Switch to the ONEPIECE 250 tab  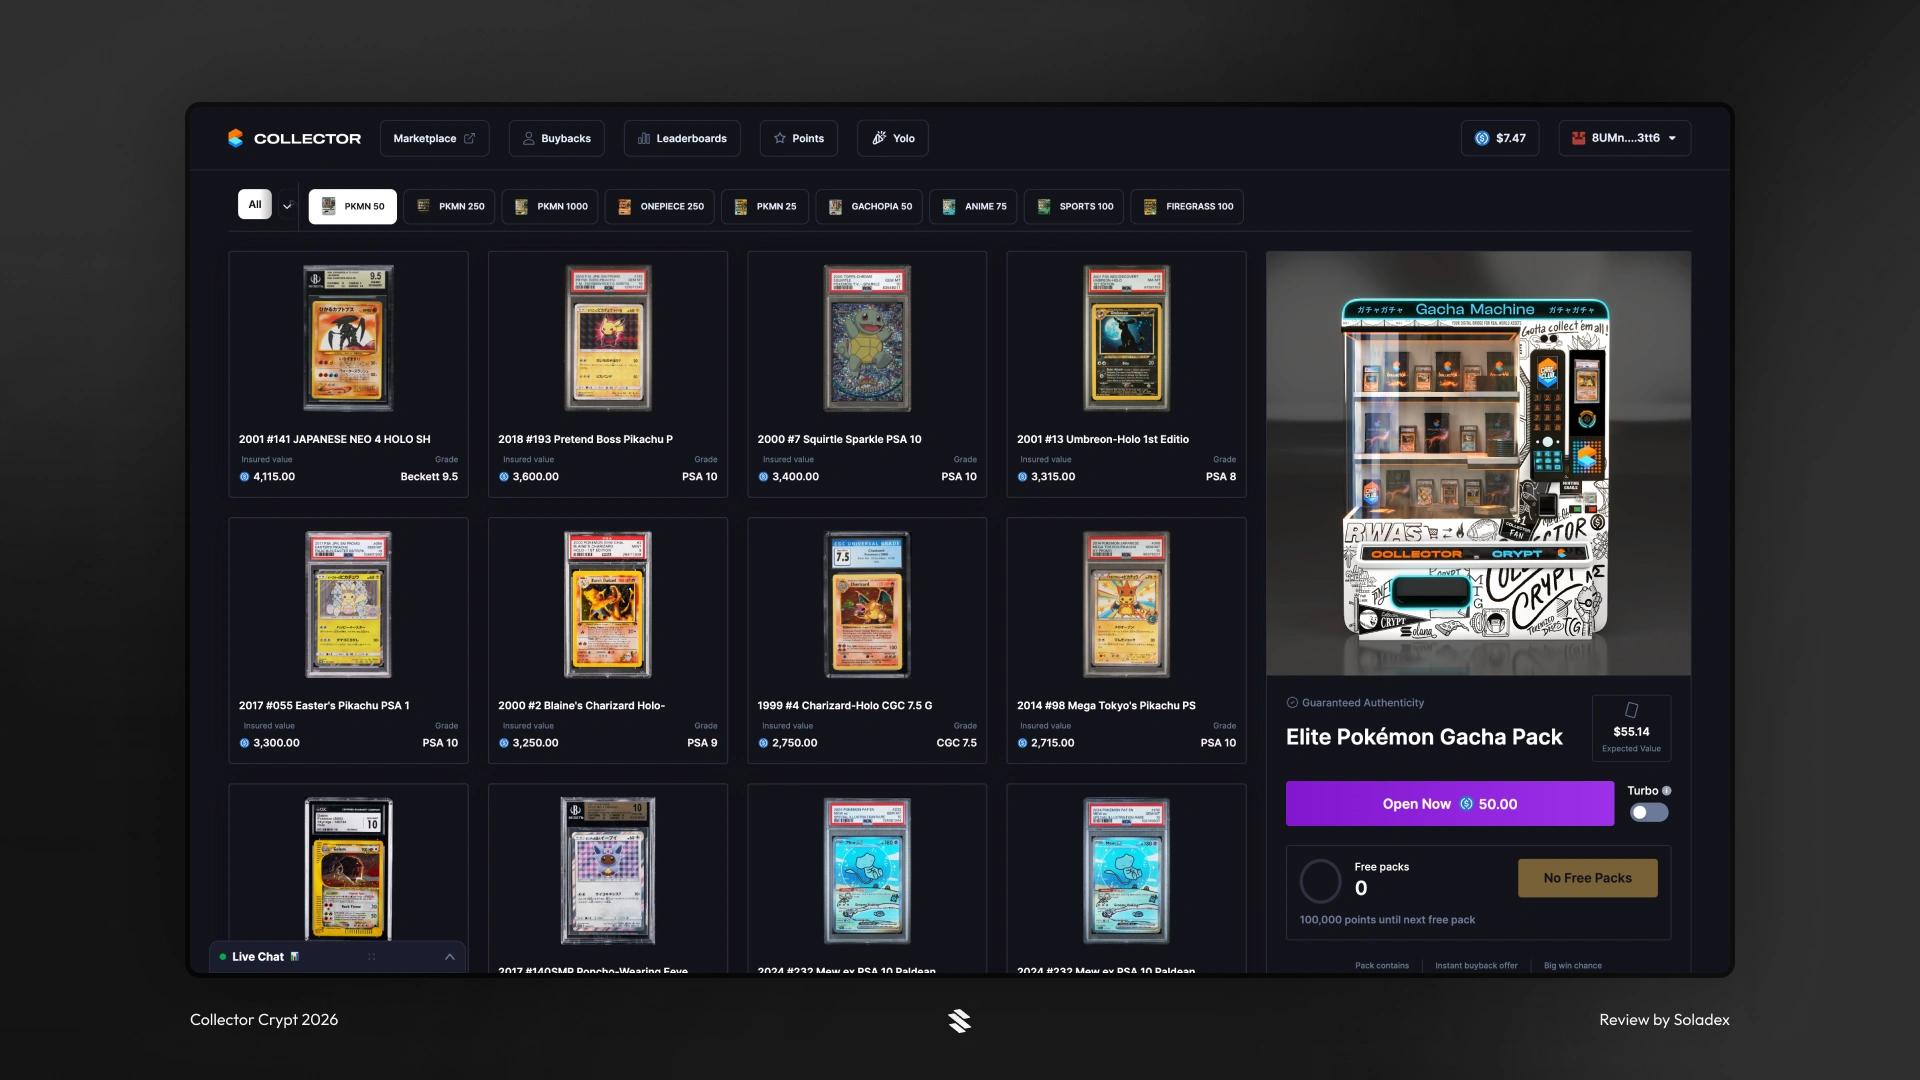660,206
